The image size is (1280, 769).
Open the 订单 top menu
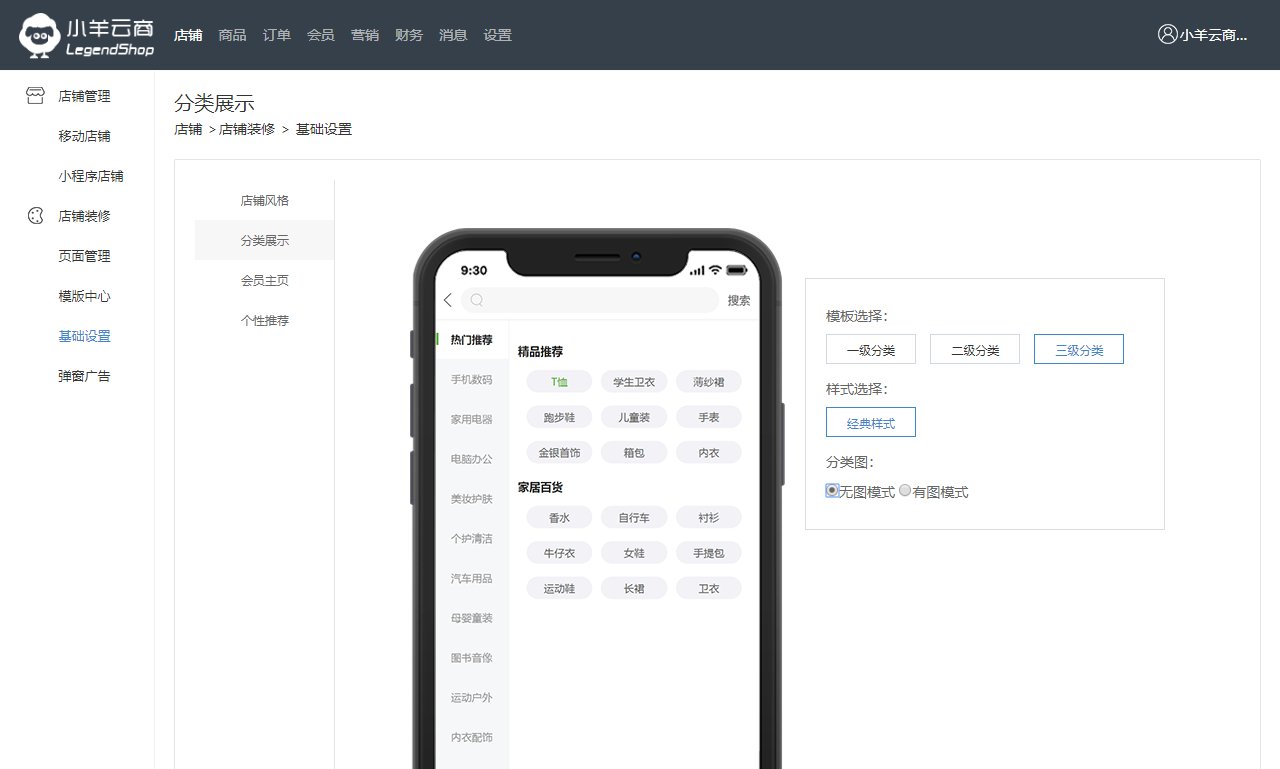pyautogui.click(x=277, y=35)
